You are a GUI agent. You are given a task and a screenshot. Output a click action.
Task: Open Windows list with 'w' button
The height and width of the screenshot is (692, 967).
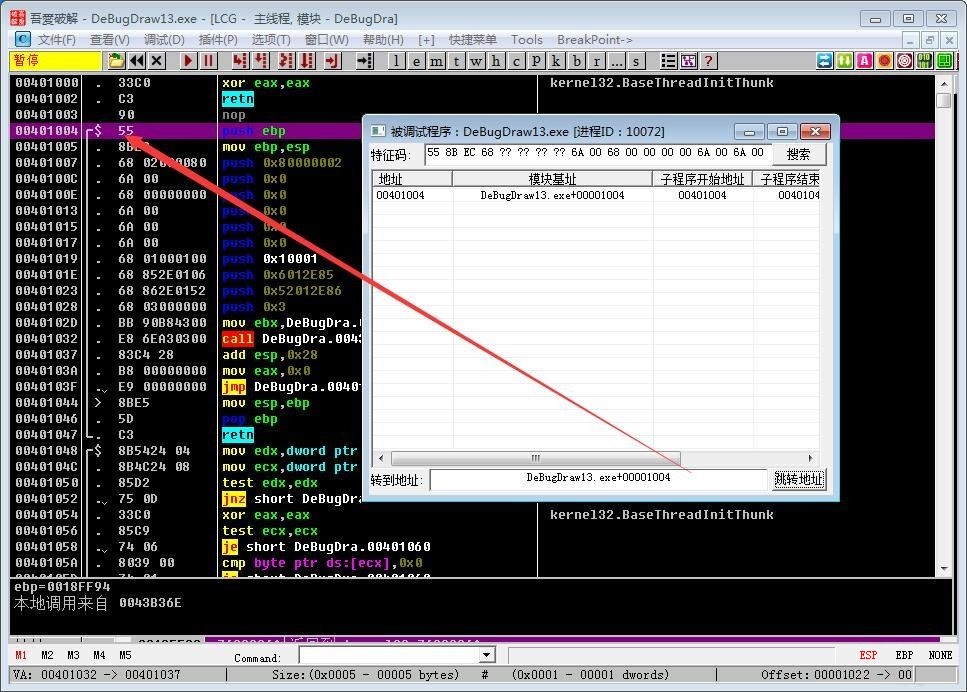tap(476, 61)
